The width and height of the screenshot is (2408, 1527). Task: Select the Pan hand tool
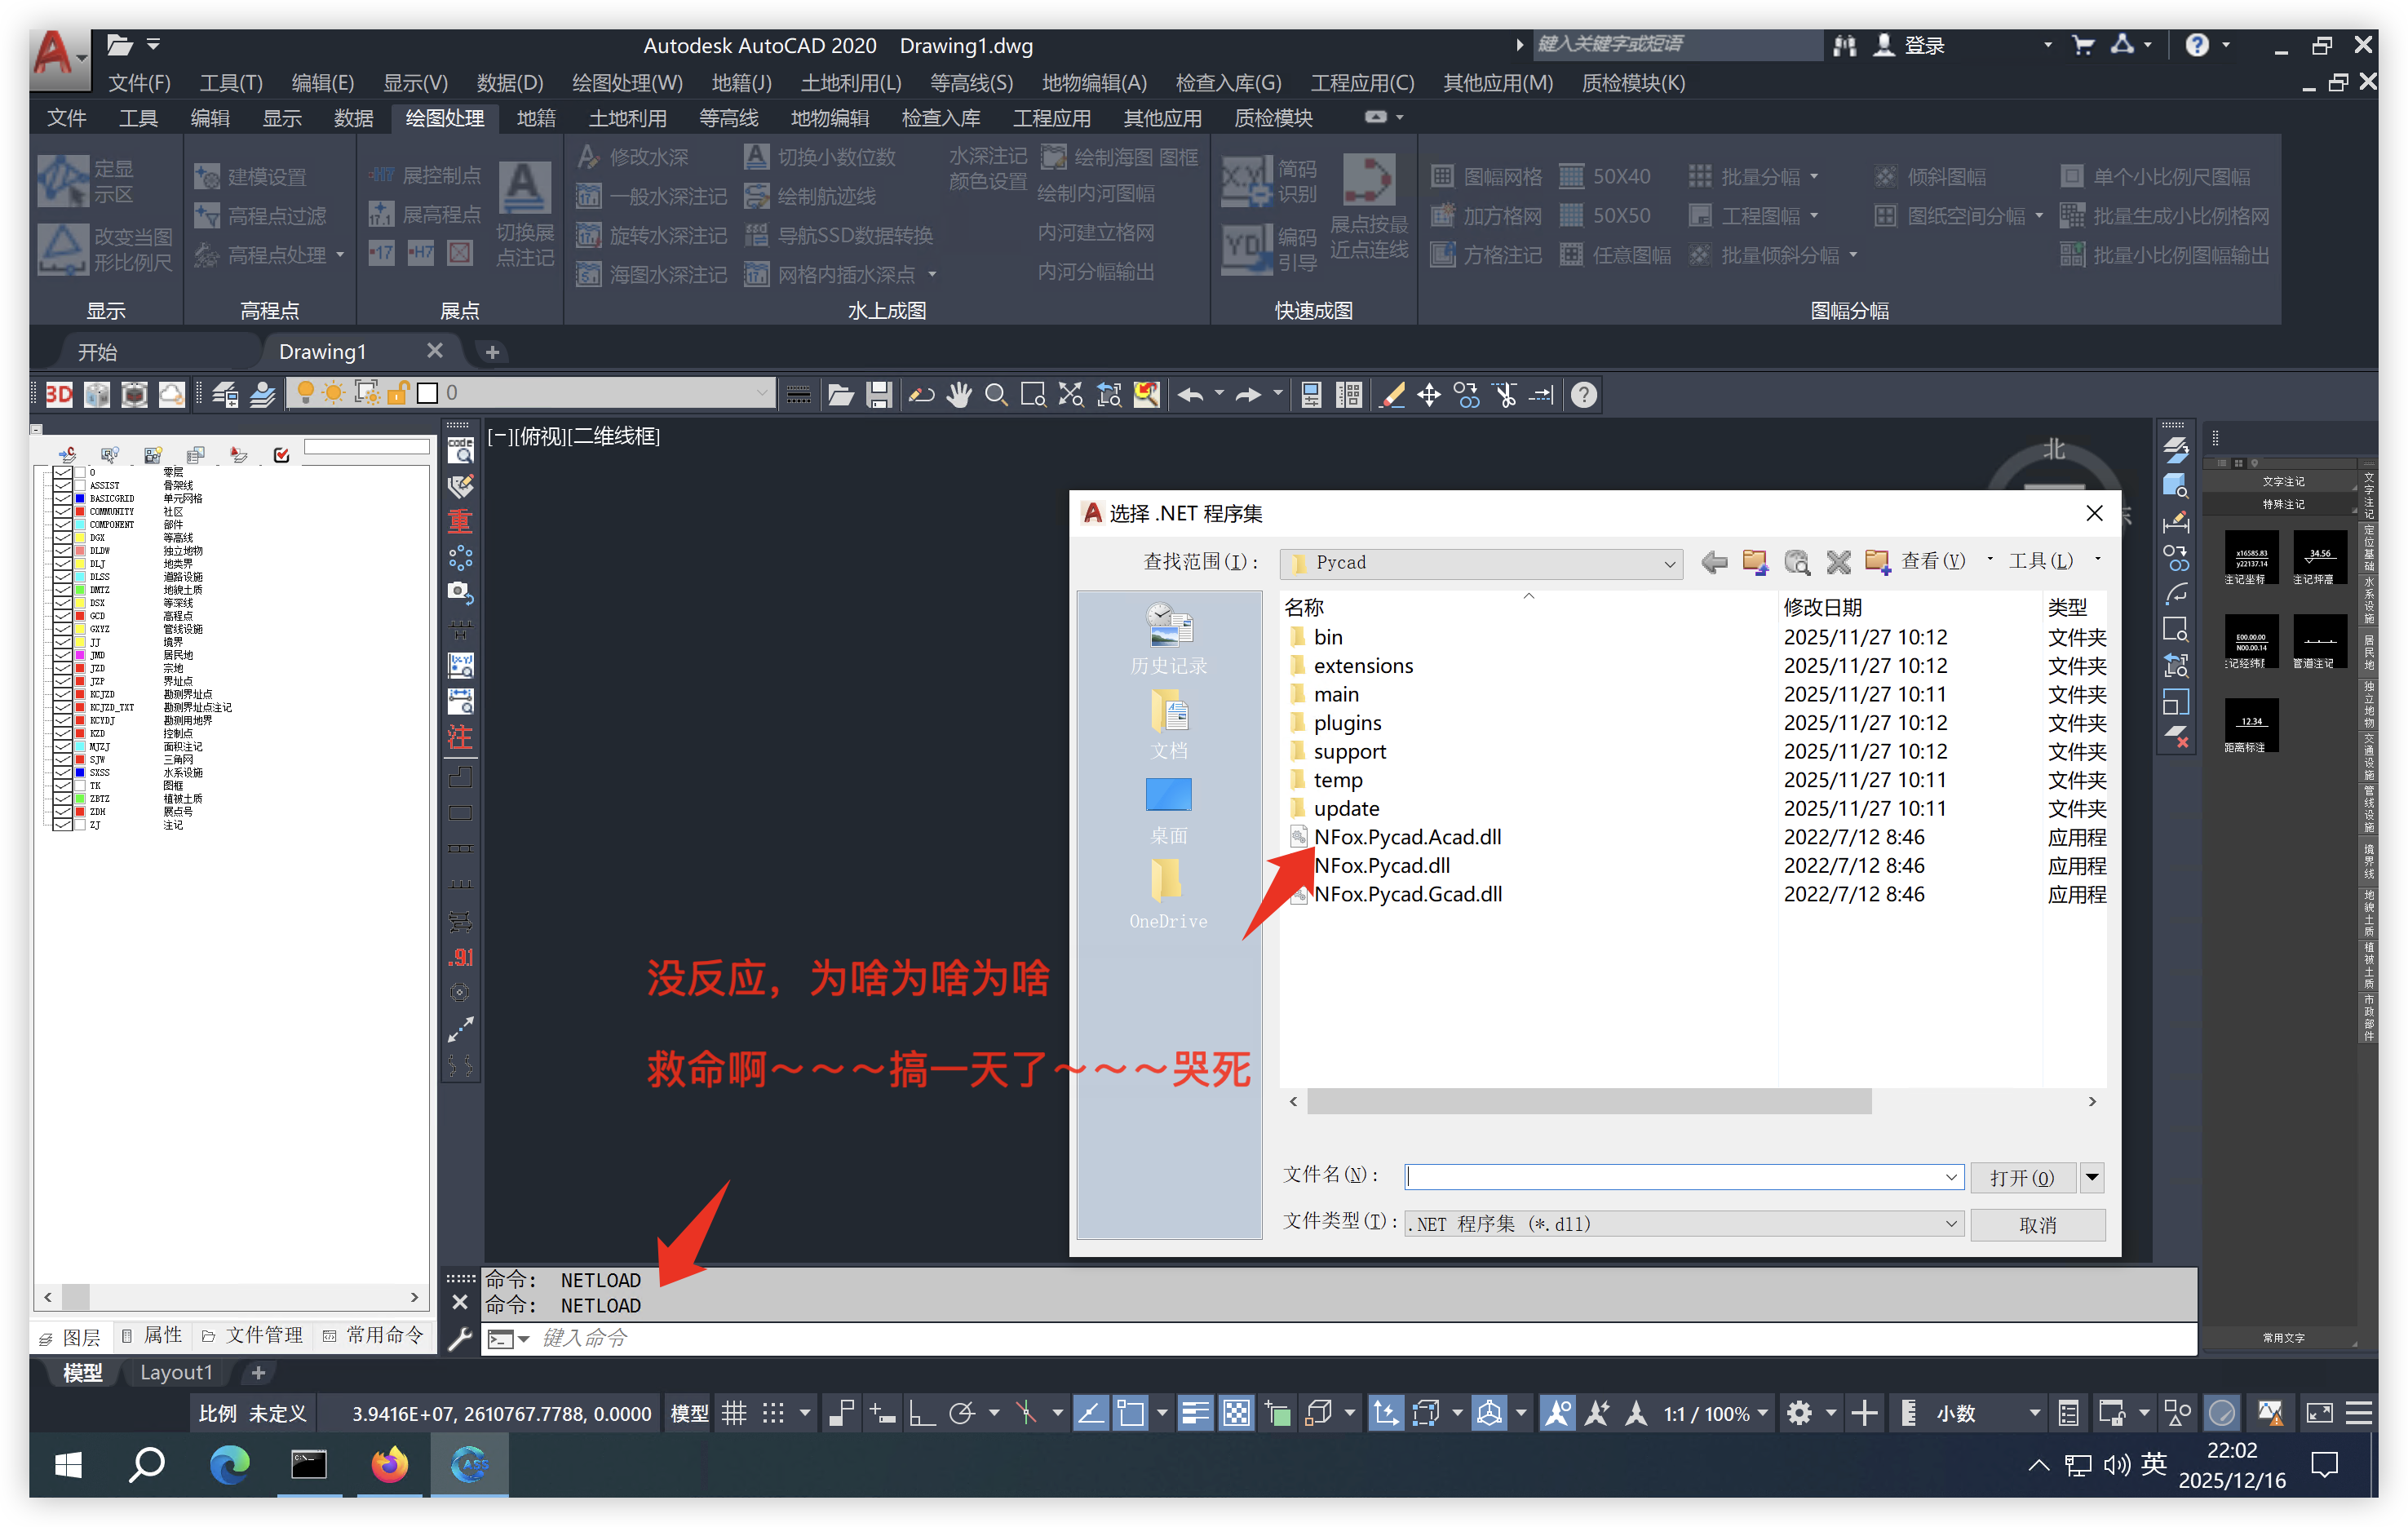[958, 395]
